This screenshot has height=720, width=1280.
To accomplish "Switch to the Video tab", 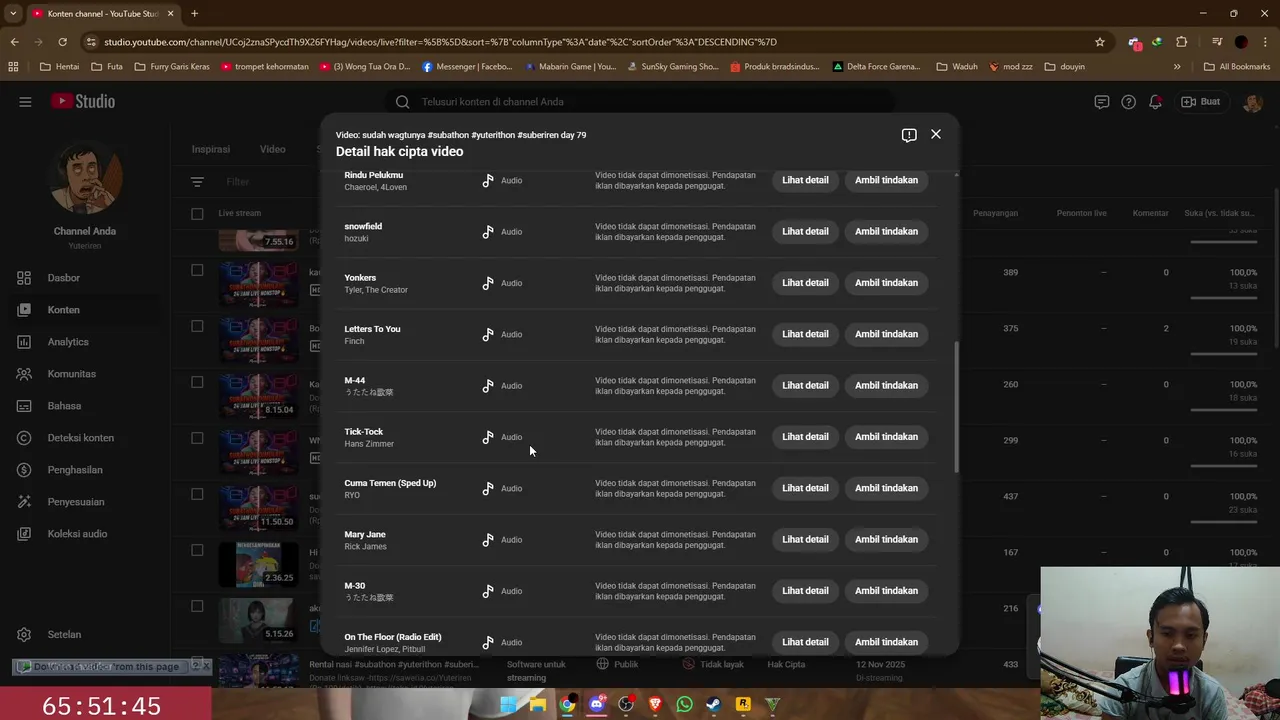I will click(273, 149).
